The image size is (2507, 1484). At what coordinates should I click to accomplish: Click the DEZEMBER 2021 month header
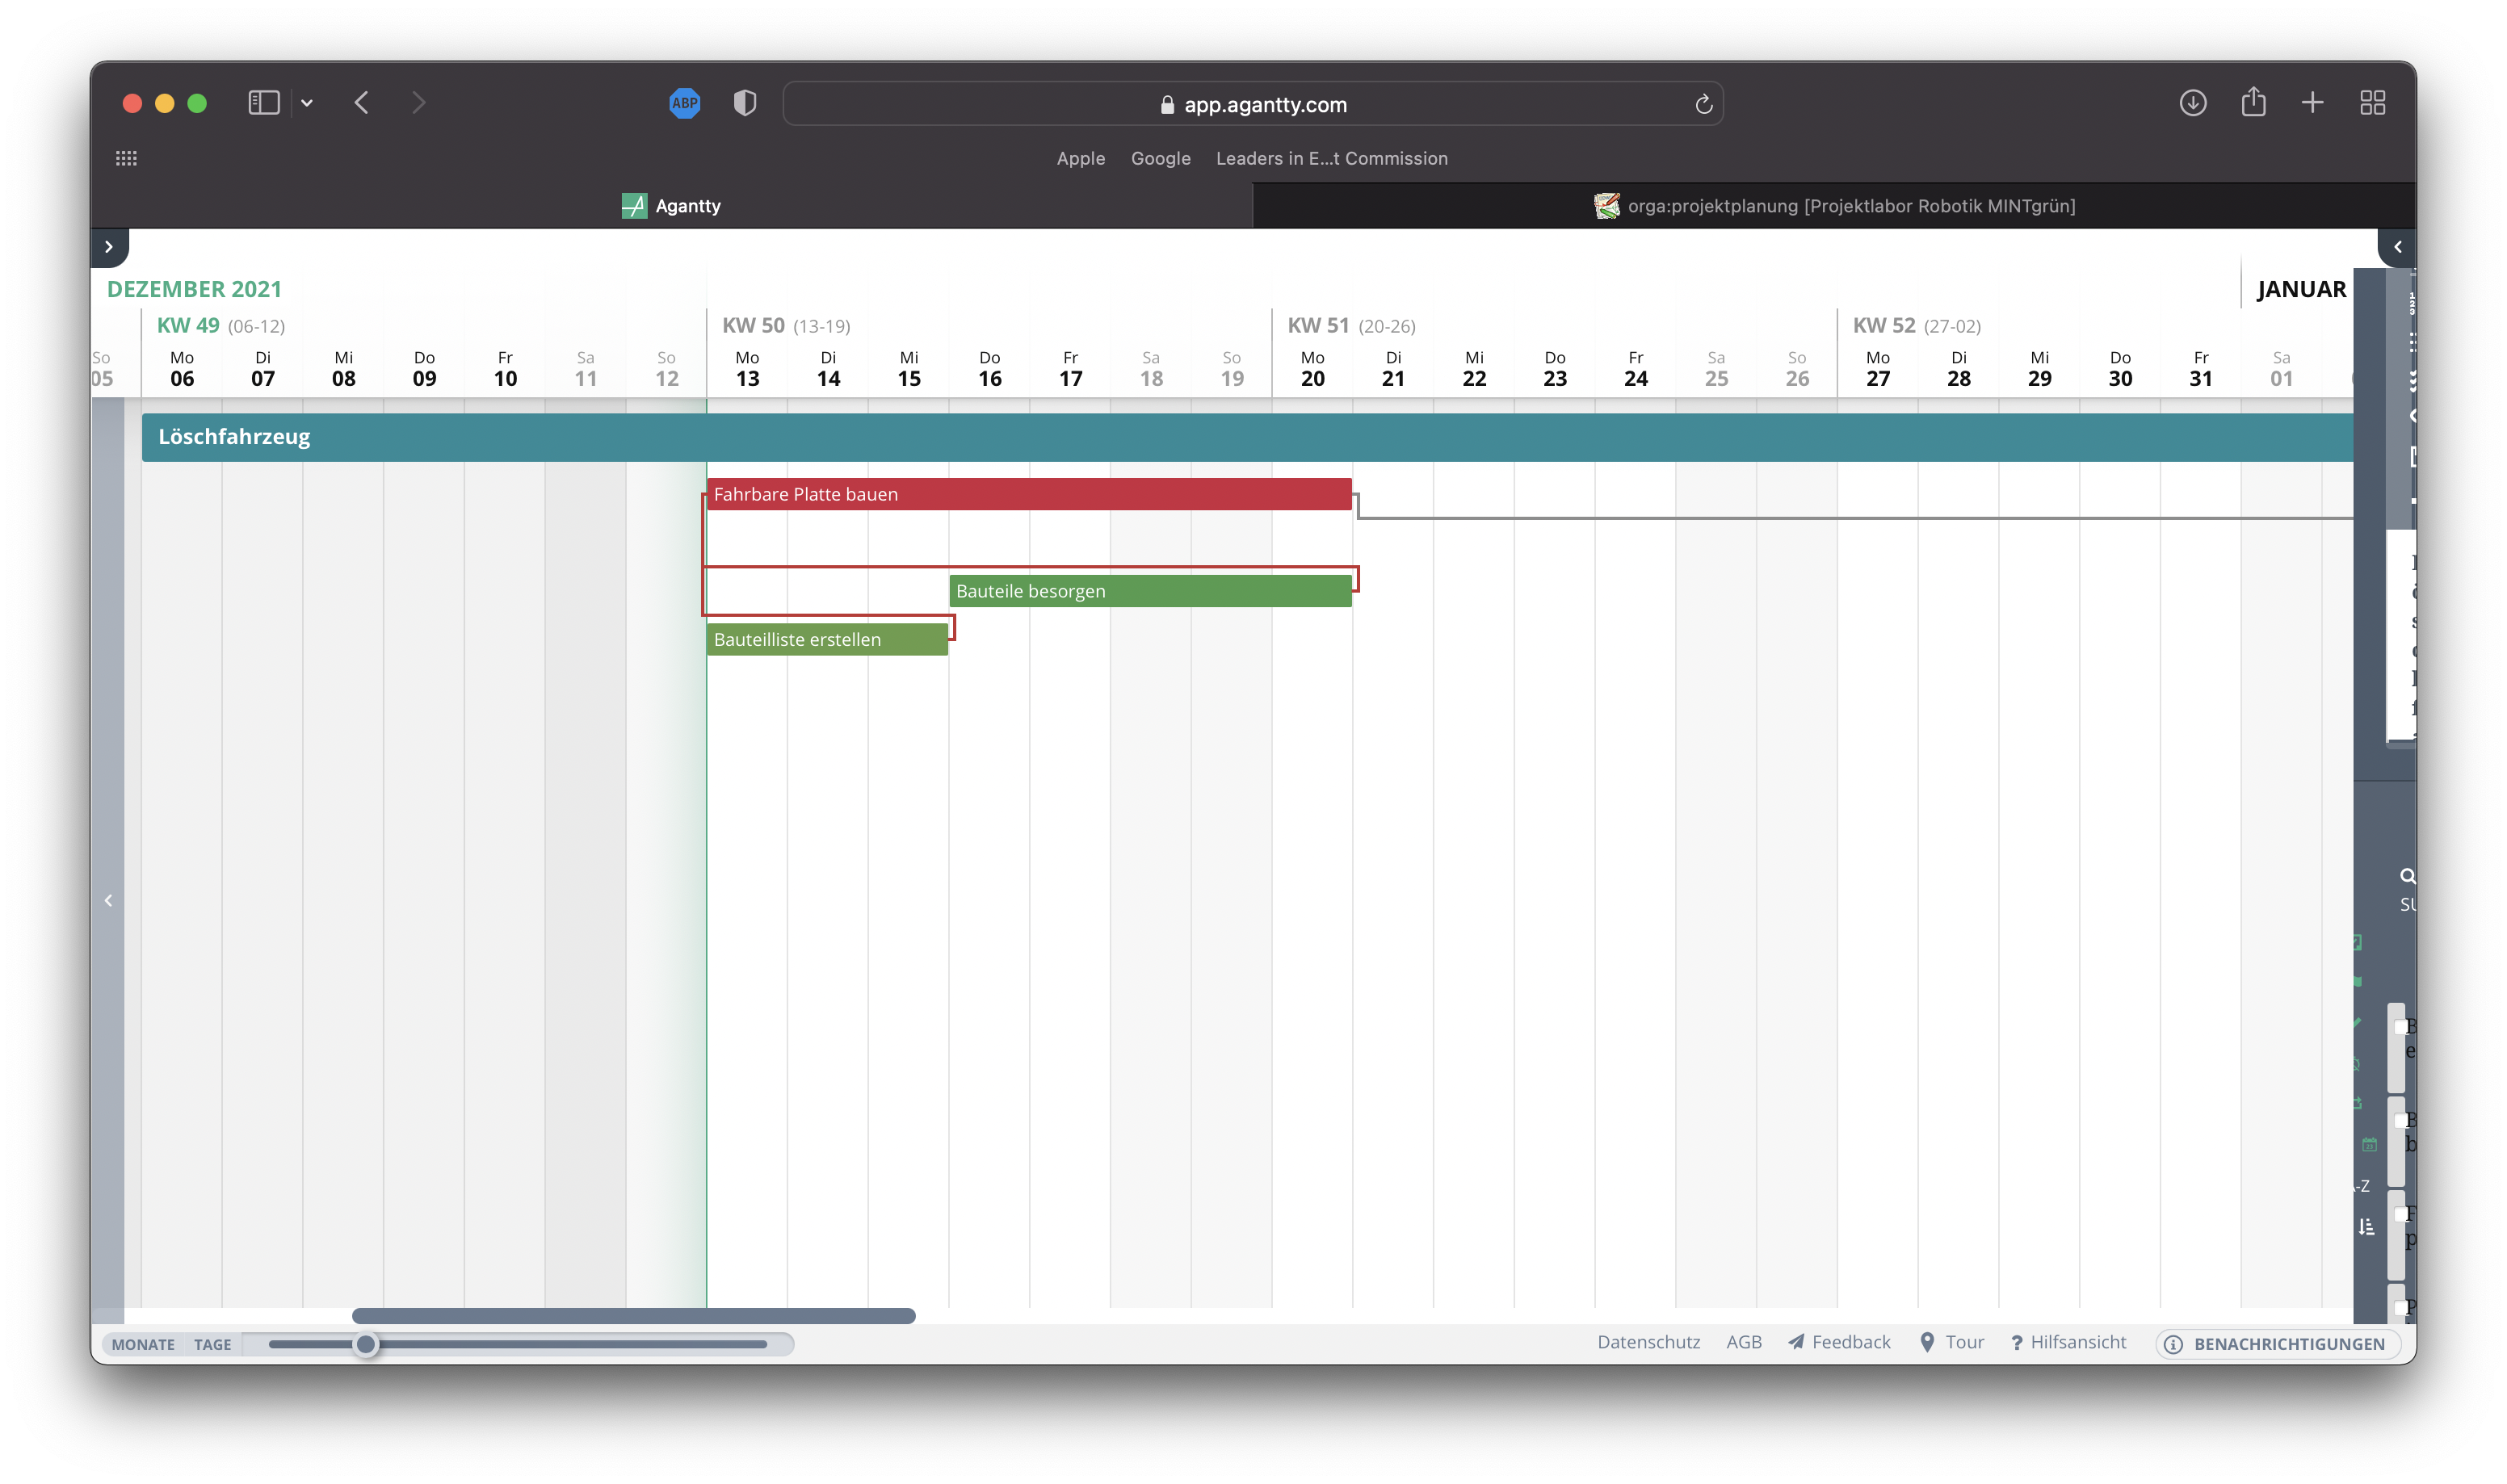coord(194,289)
